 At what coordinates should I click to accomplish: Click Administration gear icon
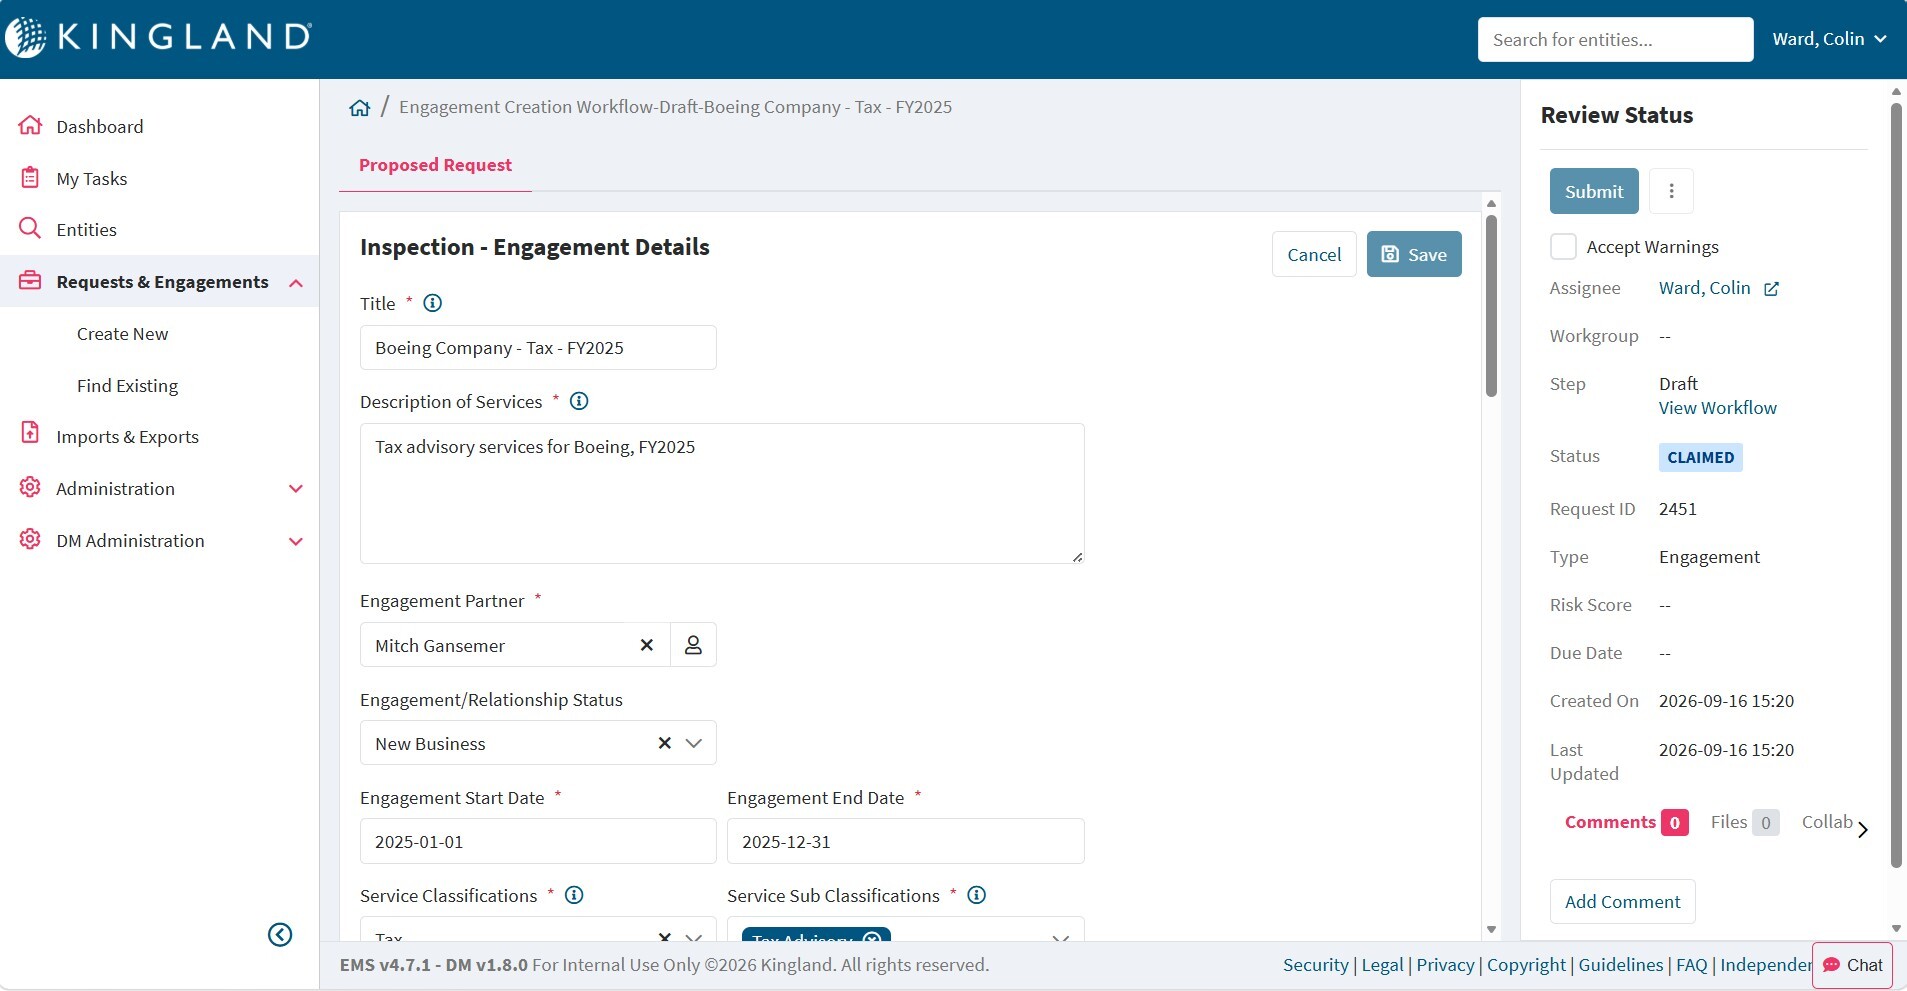point(30,487)
